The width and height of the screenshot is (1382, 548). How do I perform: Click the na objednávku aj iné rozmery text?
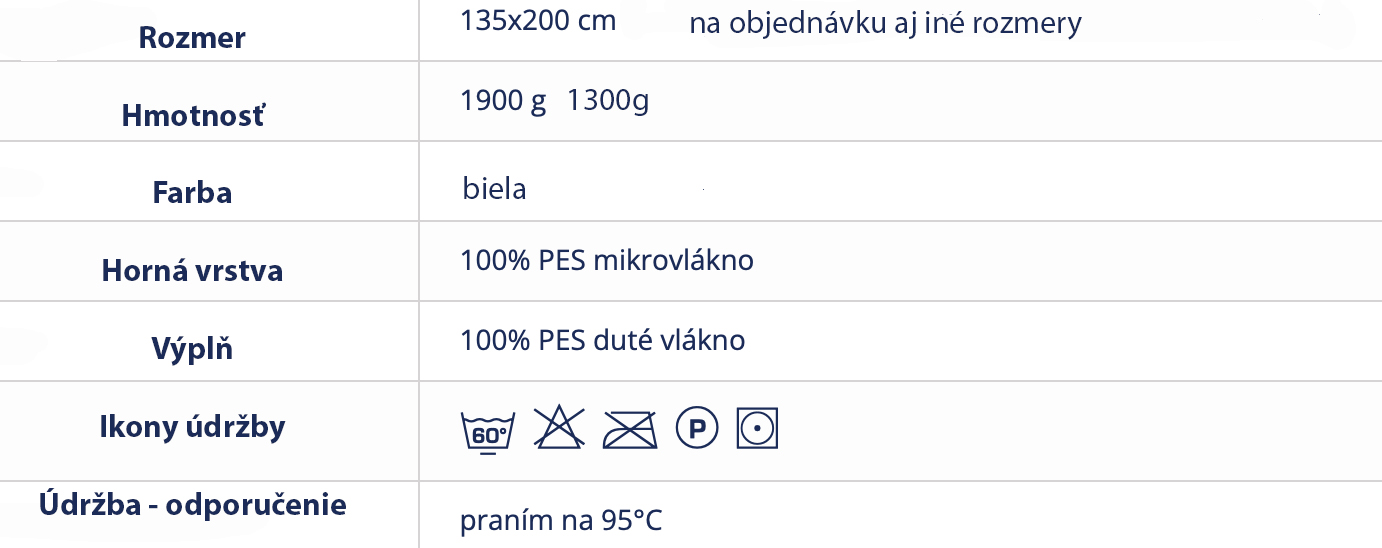(885, 24)
